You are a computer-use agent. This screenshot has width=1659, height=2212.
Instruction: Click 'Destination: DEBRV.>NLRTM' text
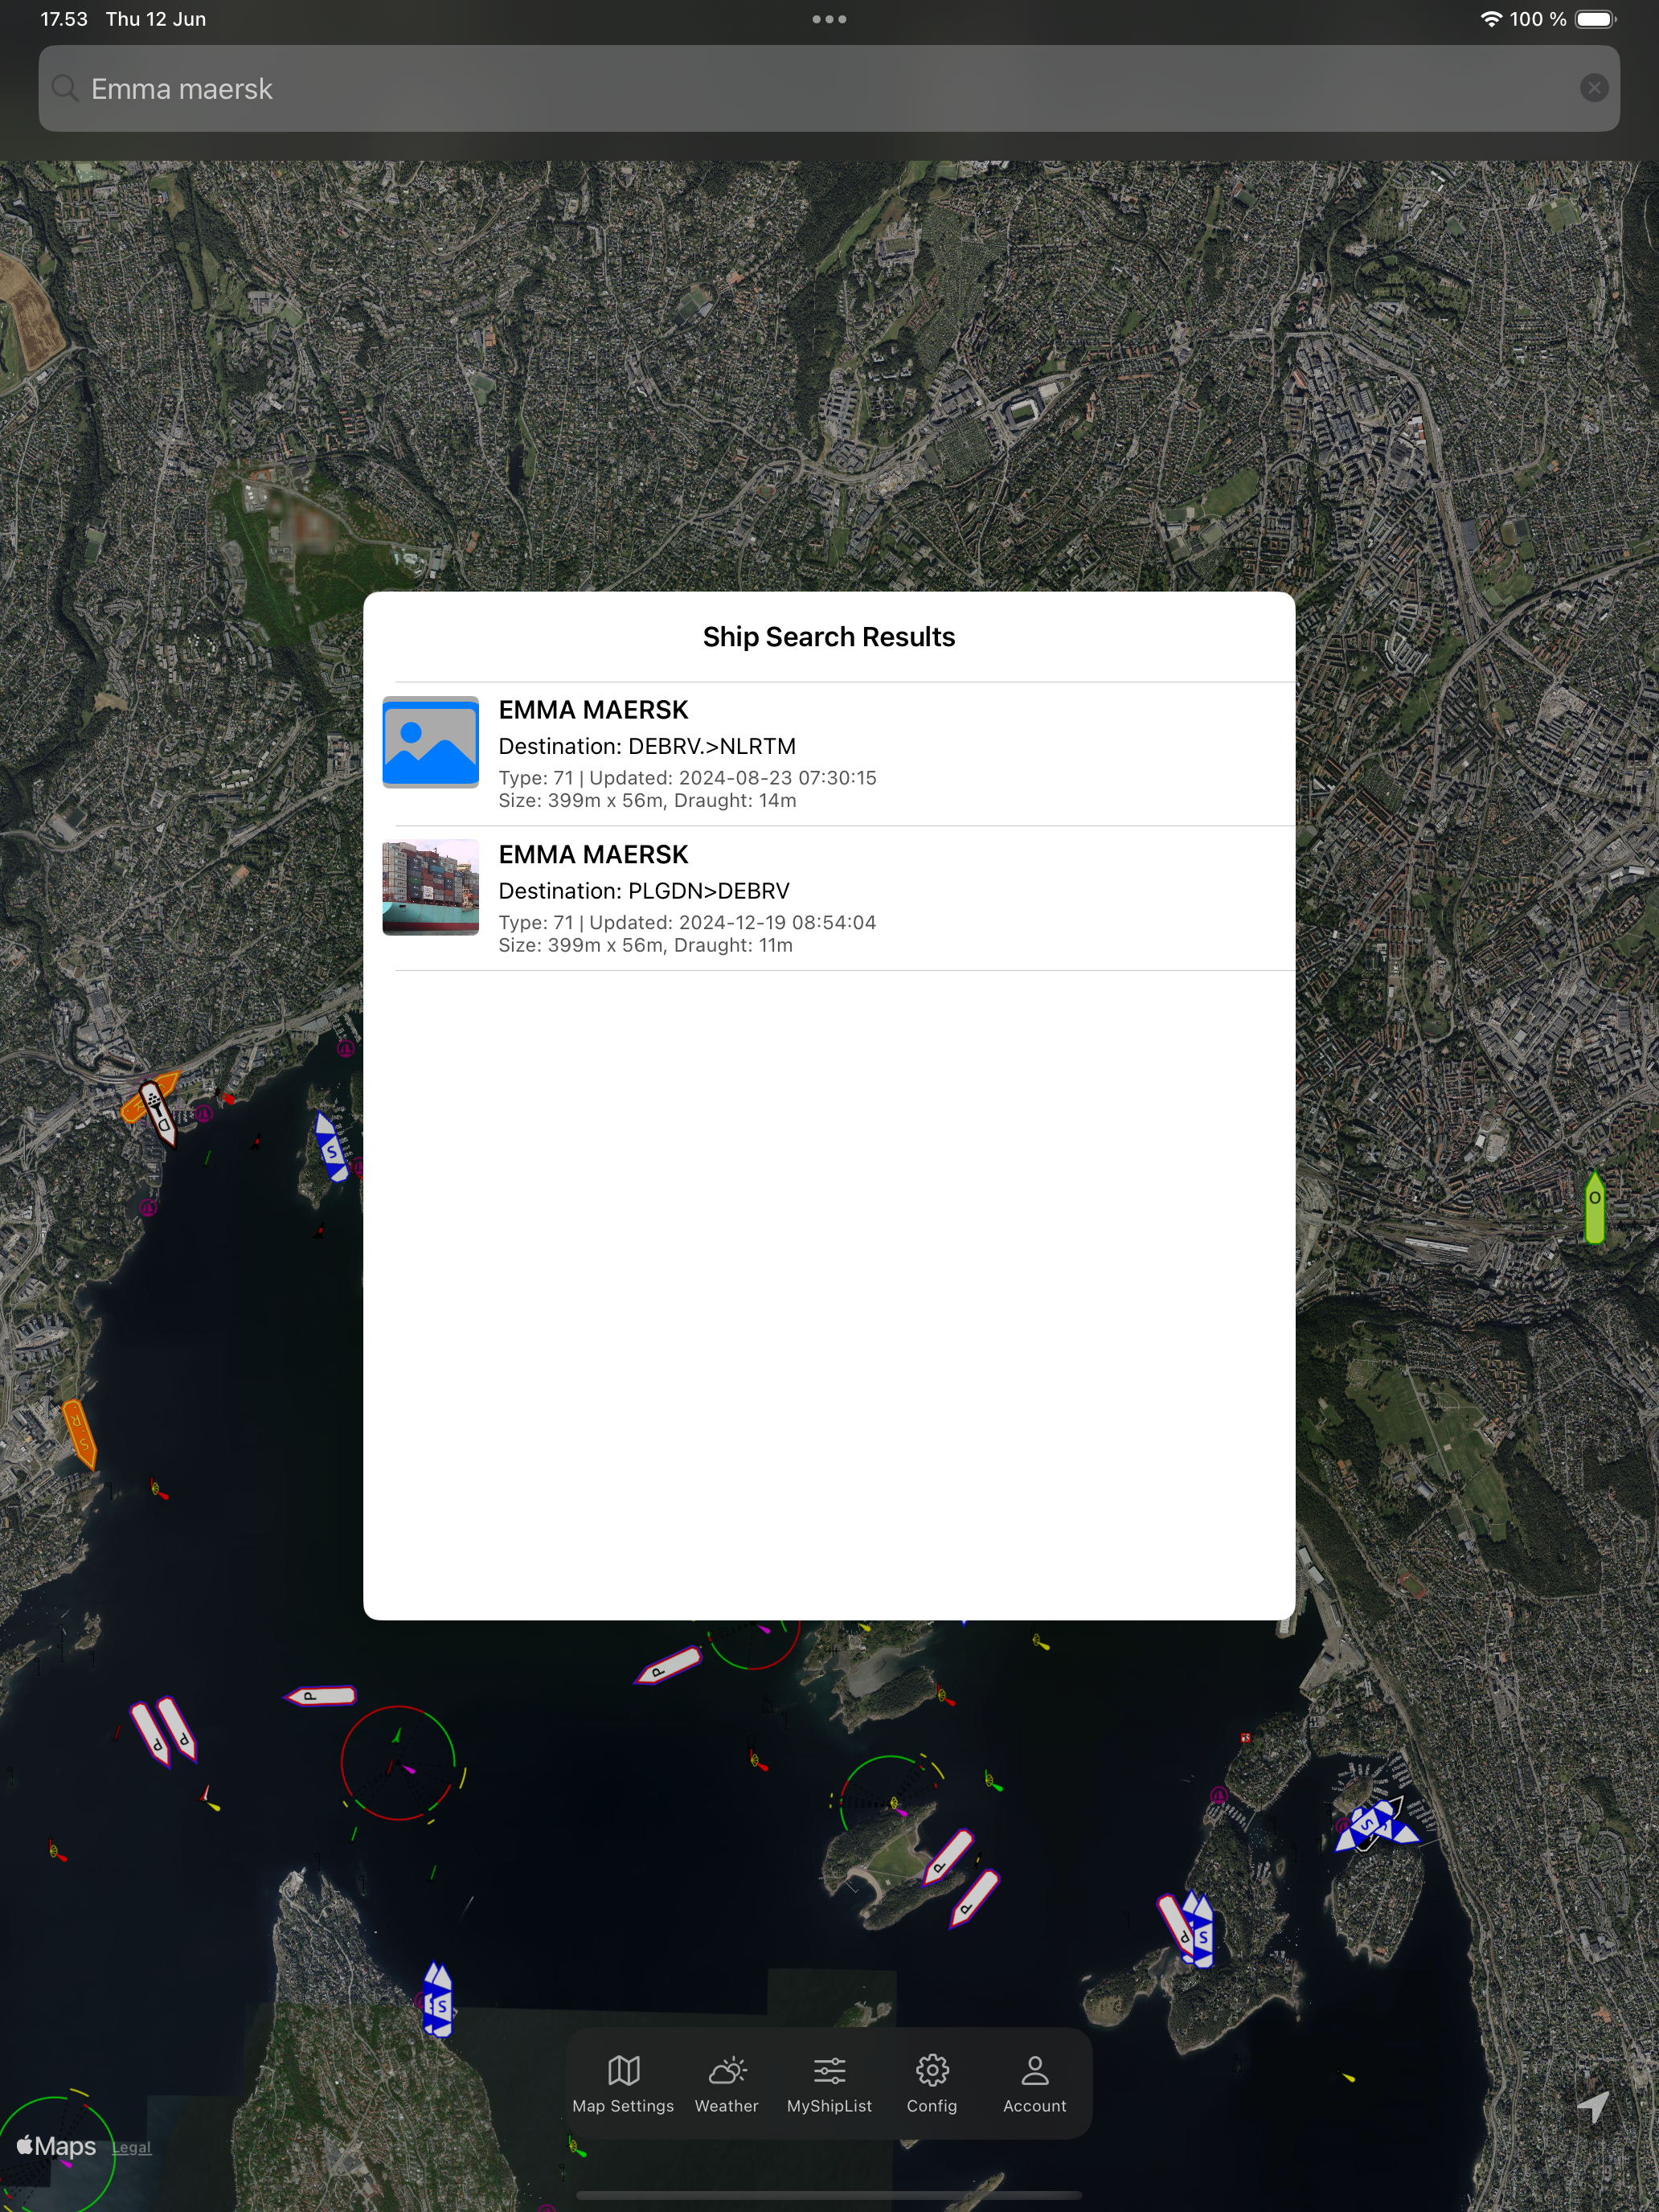[647, 746]
